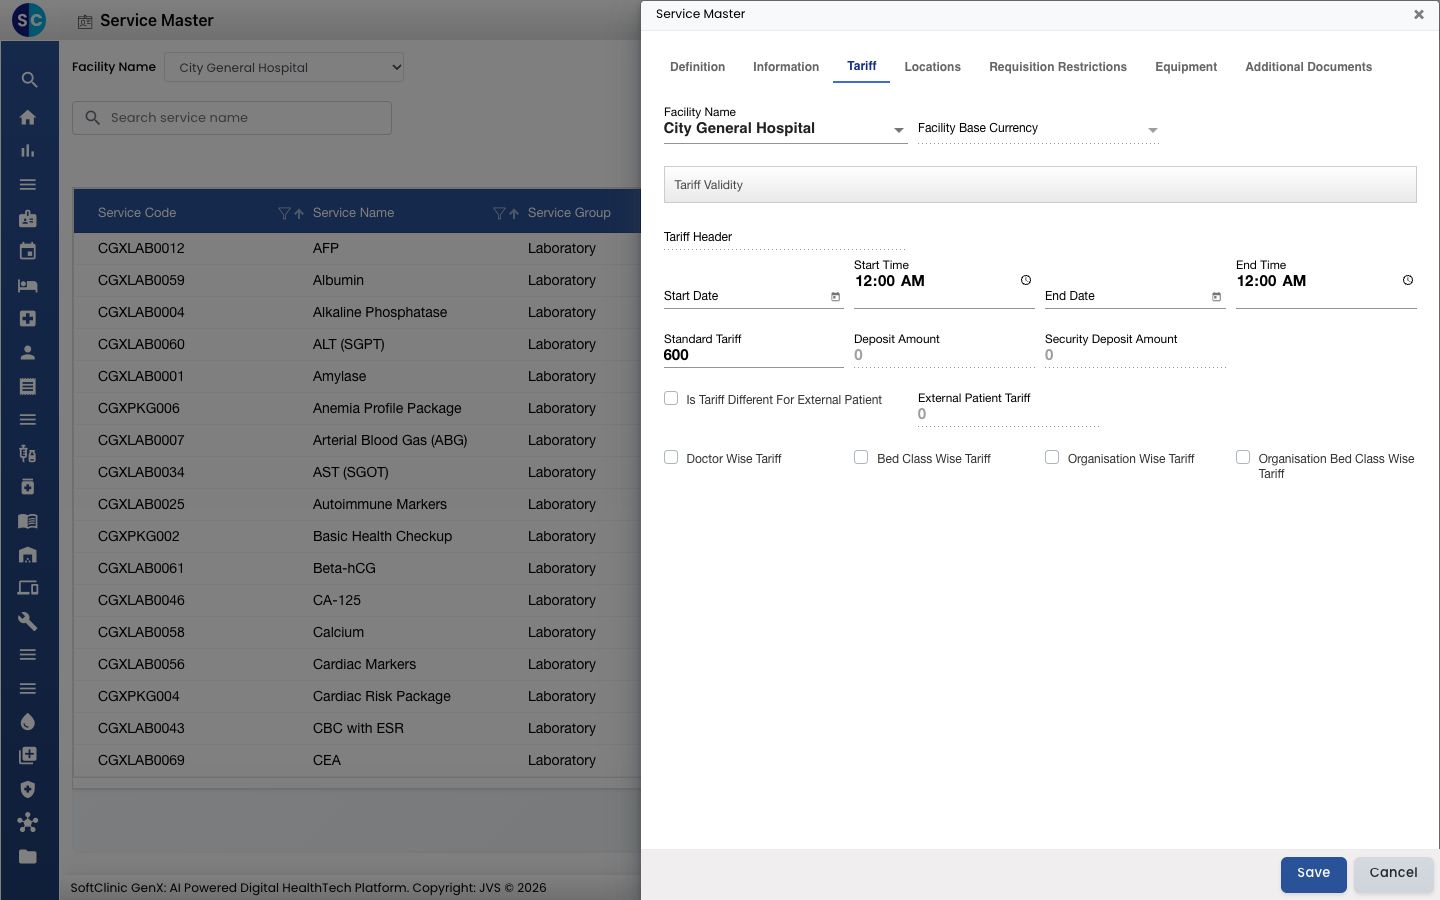Screen dimensions: 1440x900
Task: Open the devices icon in the sidebar
Action: (x=28, y=588)
